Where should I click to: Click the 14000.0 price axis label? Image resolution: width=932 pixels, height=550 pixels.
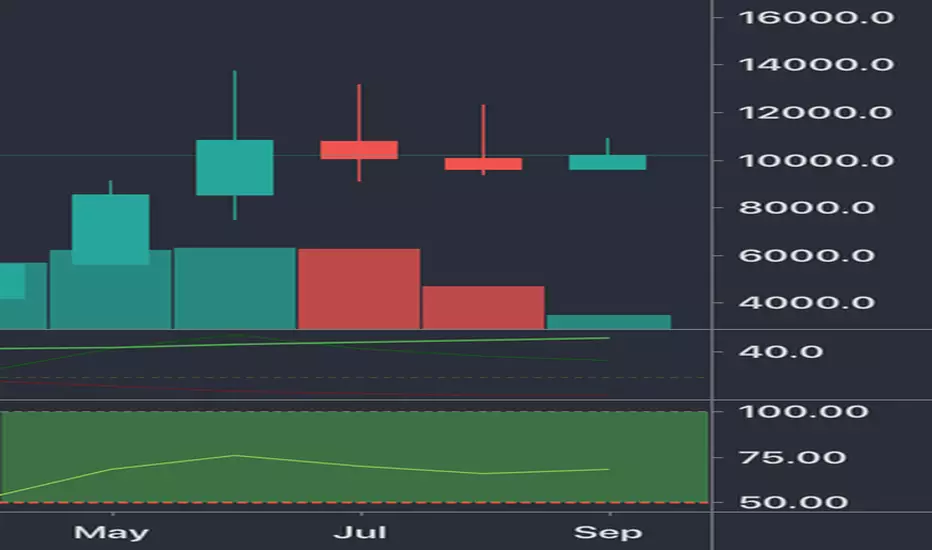pyautogui.click(x=816, y=64)
